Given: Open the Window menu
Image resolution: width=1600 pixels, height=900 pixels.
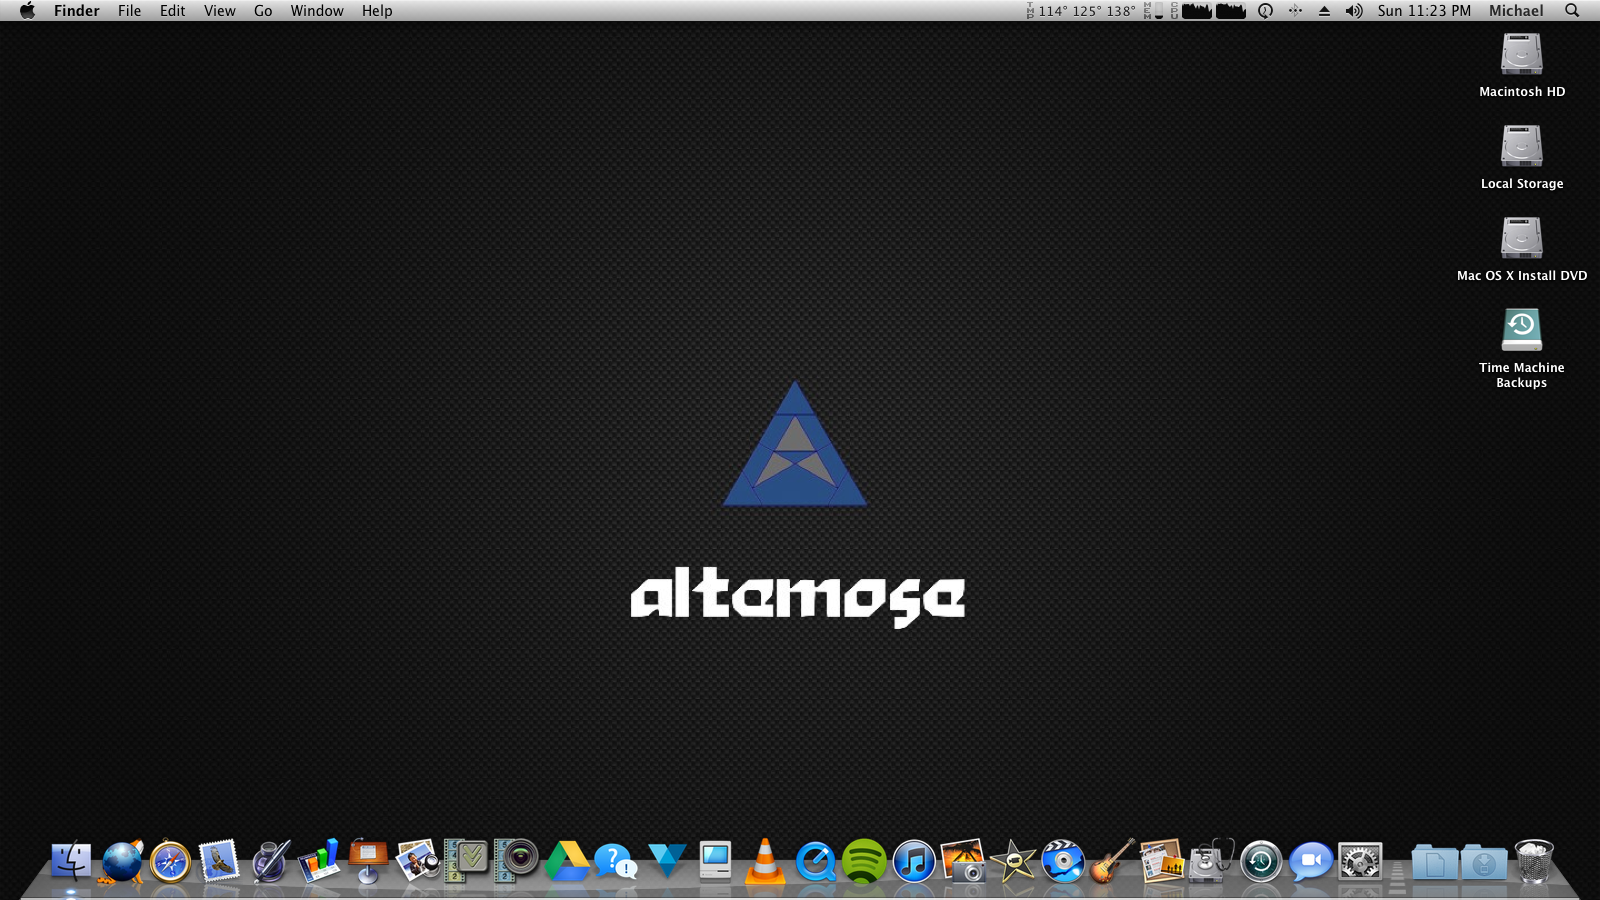Looking at the screenshot, I should click(x=317, y=11).
